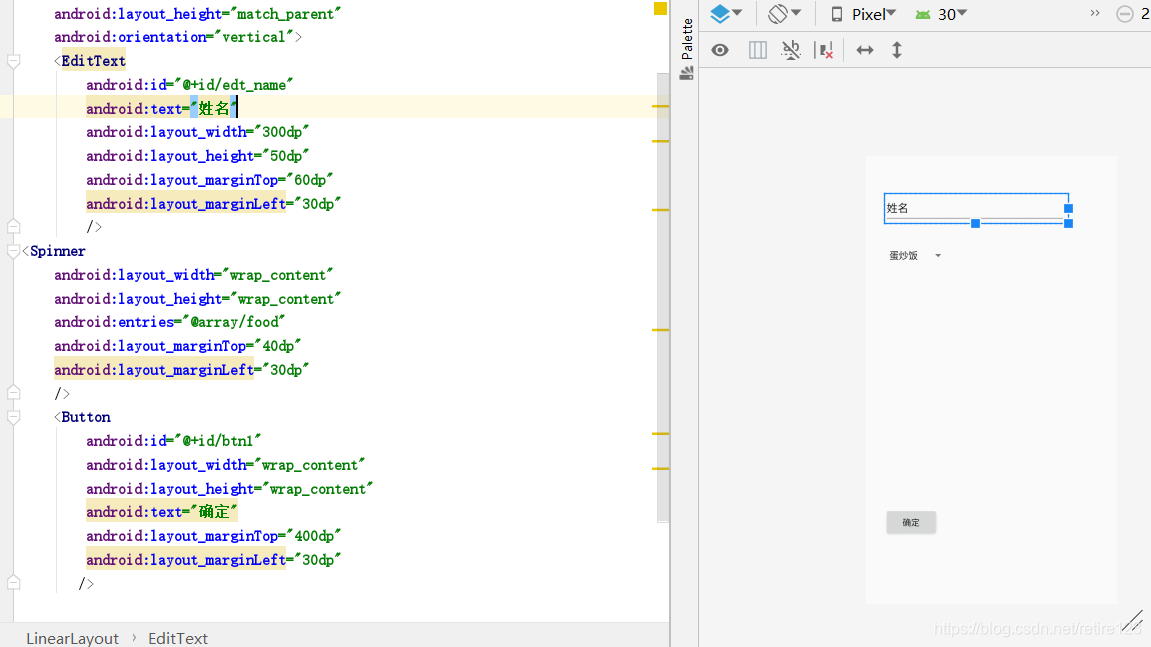Show more toolbar options chevron

(1094, 13)
